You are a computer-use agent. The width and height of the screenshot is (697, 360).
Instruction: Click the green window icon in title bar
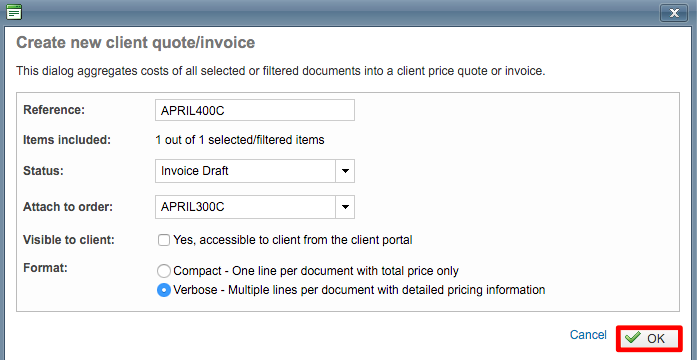(14, 12)
